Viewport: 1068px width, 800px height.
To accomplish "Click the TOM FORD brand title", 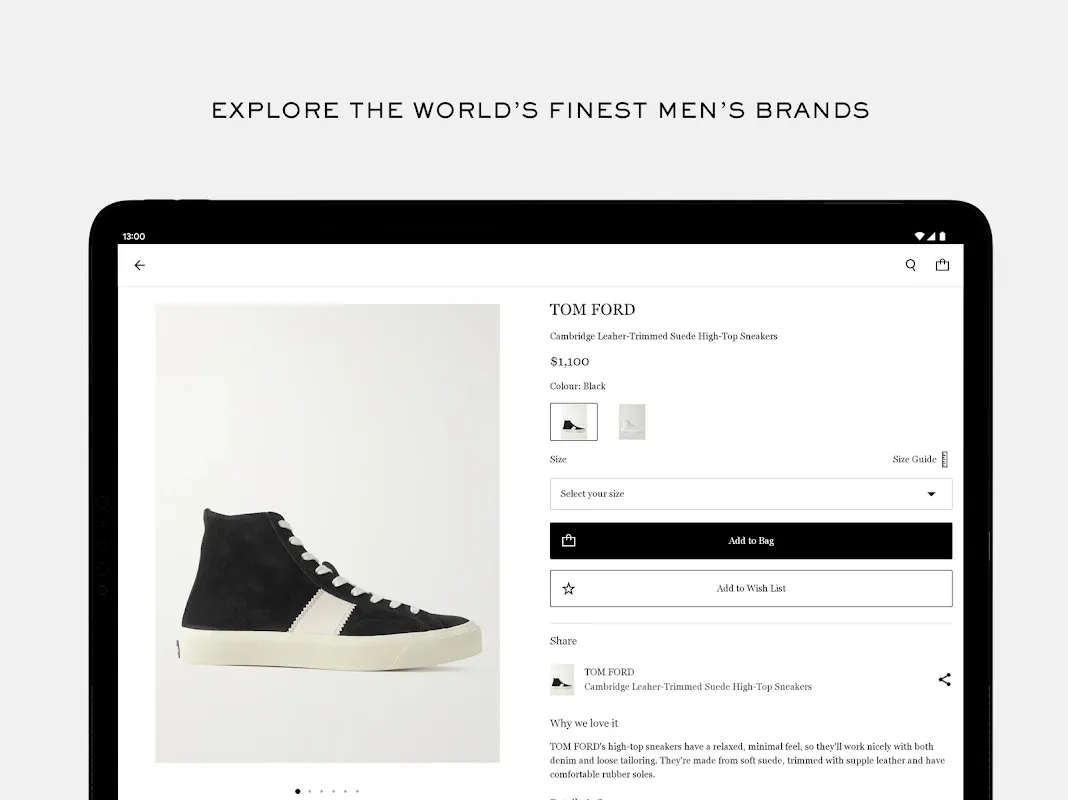I will [592, 310].
